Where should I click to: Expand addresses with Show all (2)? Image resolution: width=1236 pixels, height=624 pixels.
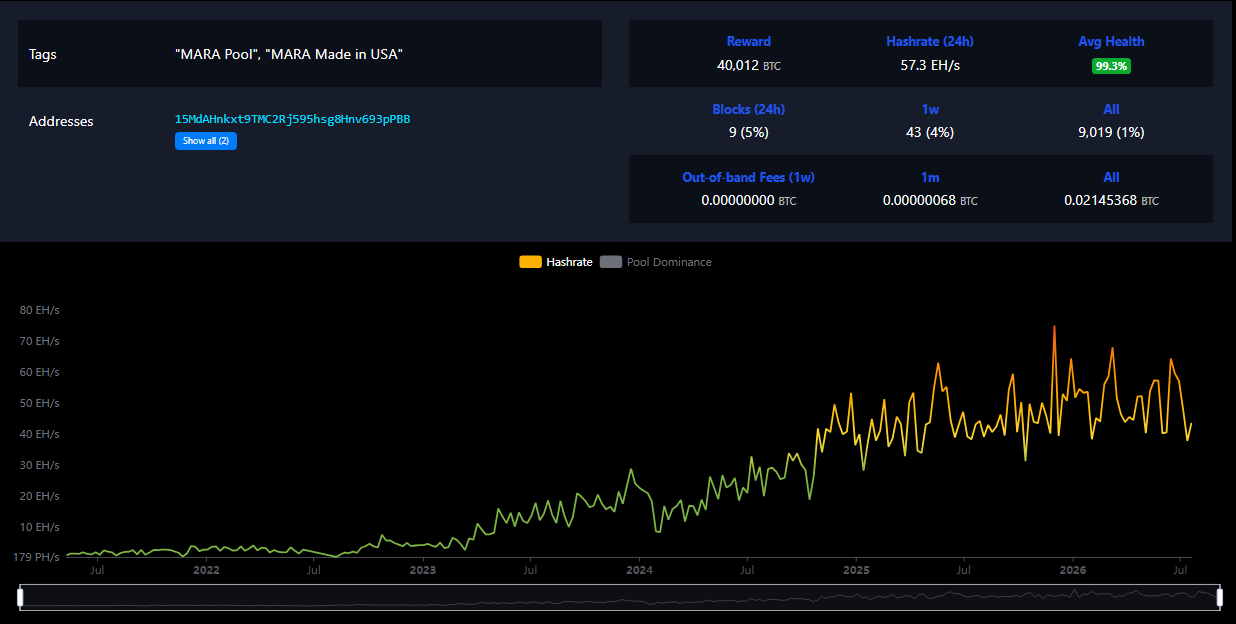coord(206,141)
